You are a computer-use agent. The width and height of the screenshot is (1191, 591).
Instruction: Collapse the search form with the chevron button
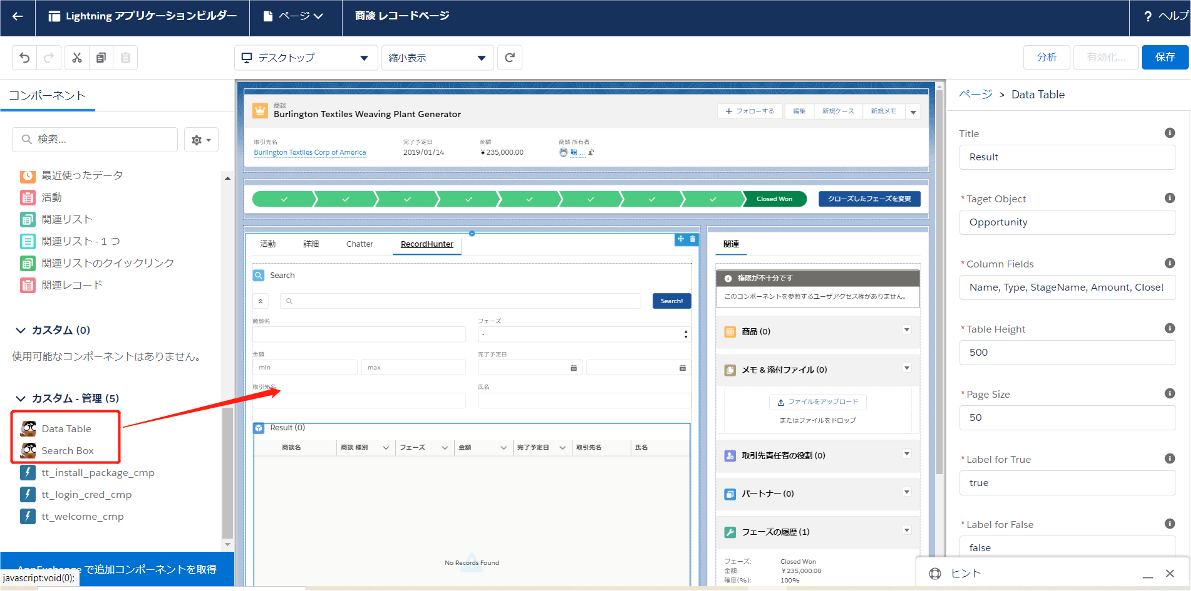tap(259, 301)
